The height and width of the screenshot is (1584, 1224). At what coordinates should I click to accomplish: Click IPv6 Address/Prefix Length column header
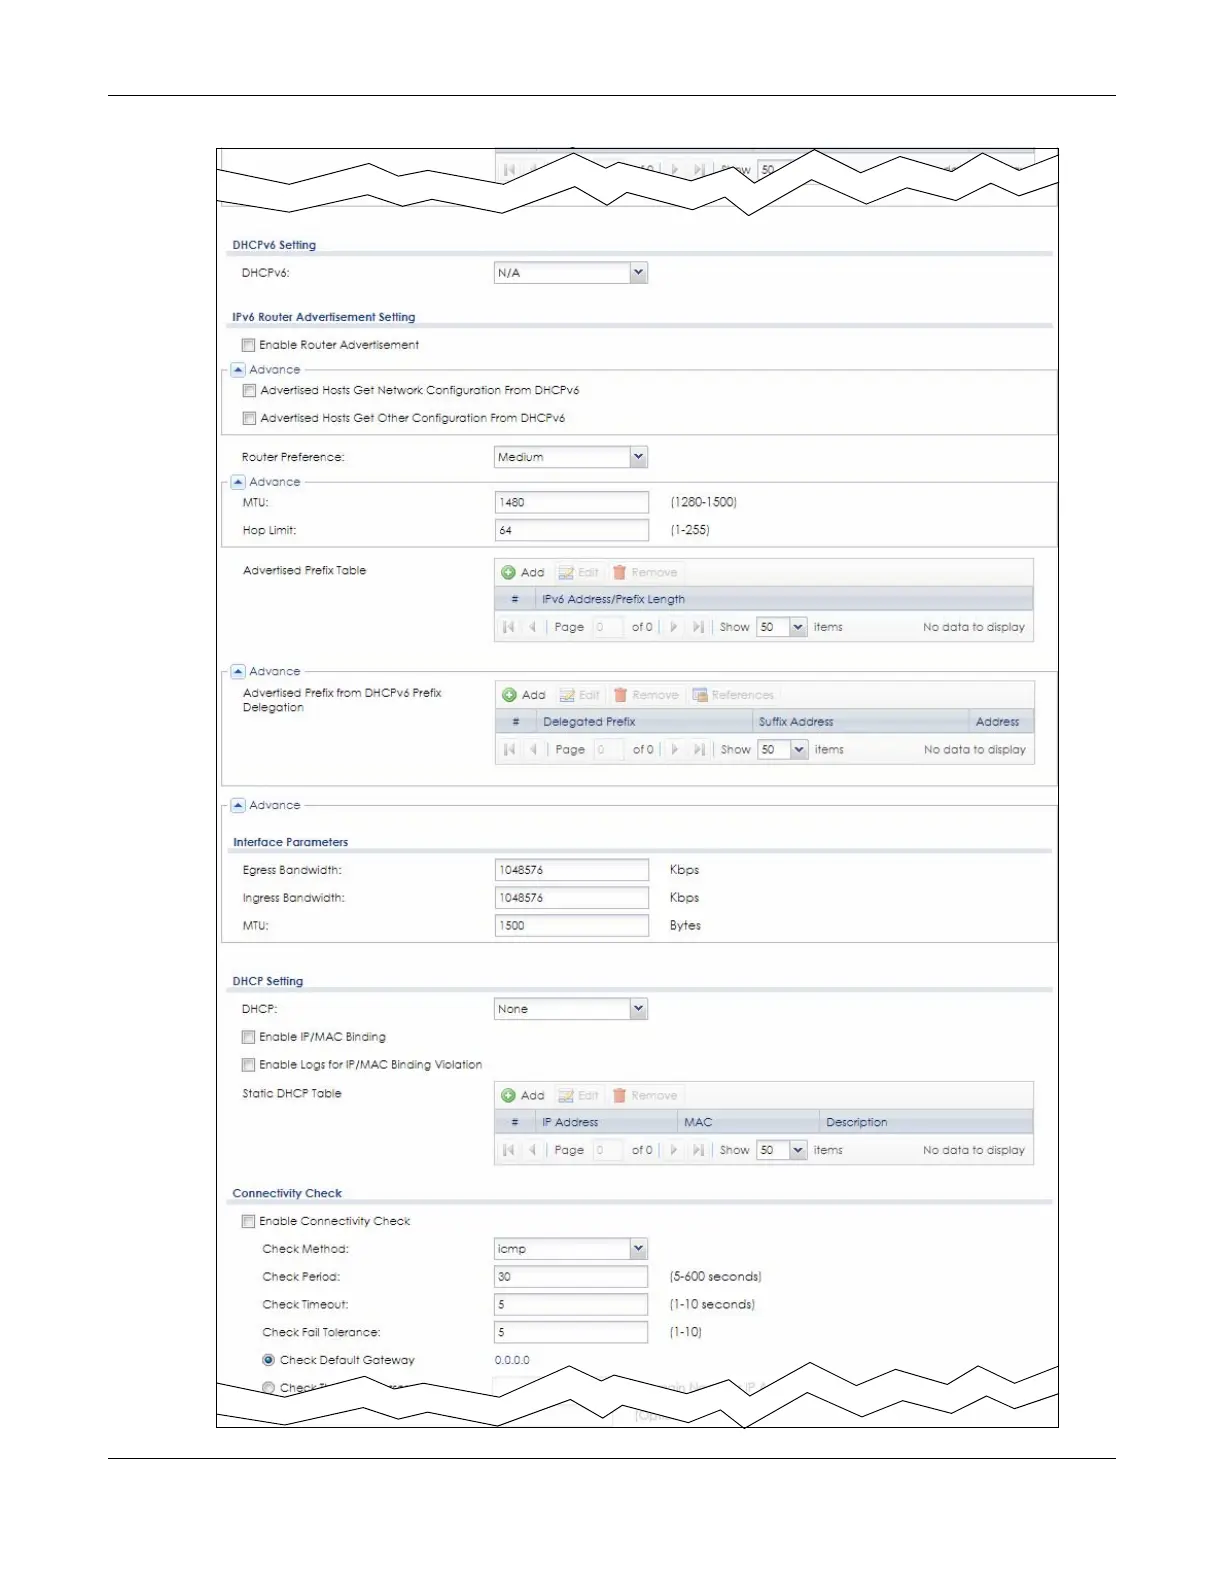784,599
